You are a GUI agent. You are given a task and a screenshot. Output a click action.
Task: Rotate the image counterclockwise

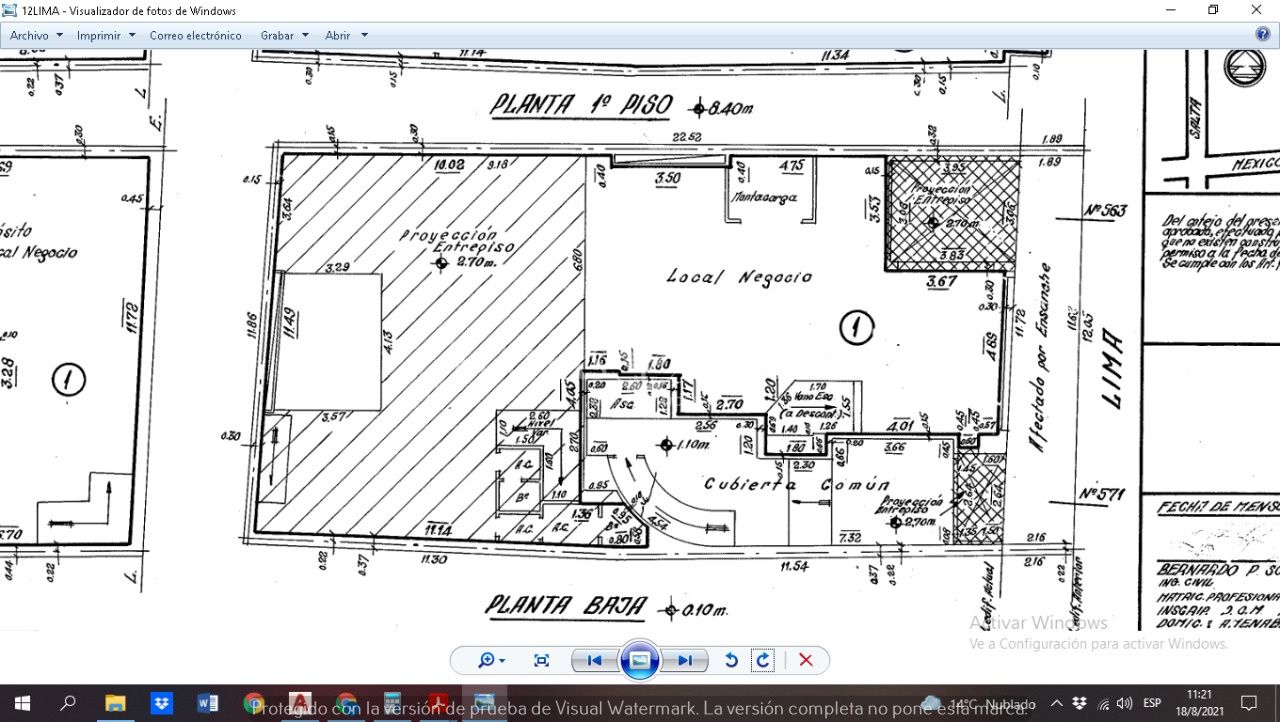tap(731, 660)
